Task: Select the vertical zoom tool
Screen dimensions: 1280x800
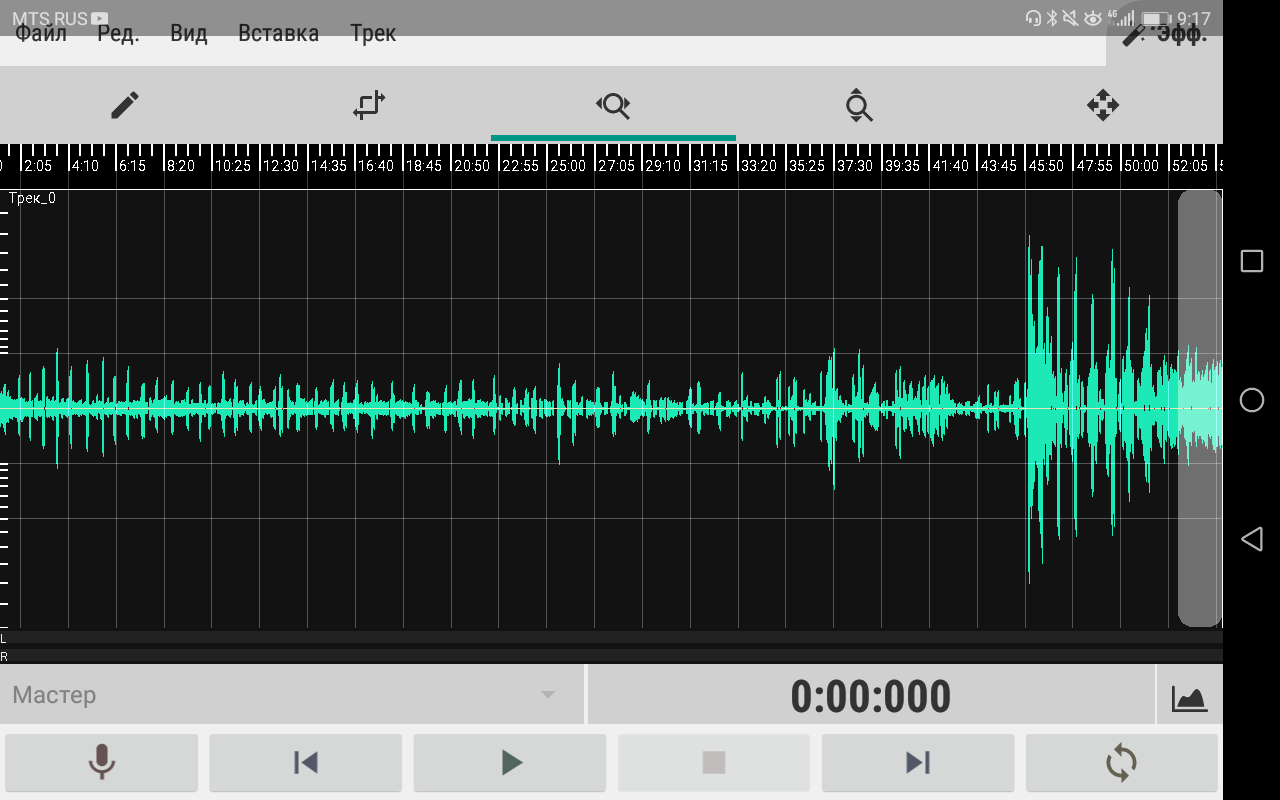Action: (858, 105)
